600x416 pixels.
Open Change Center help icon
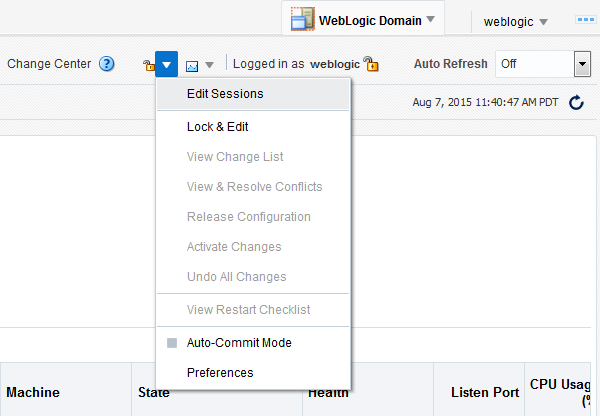106,64
